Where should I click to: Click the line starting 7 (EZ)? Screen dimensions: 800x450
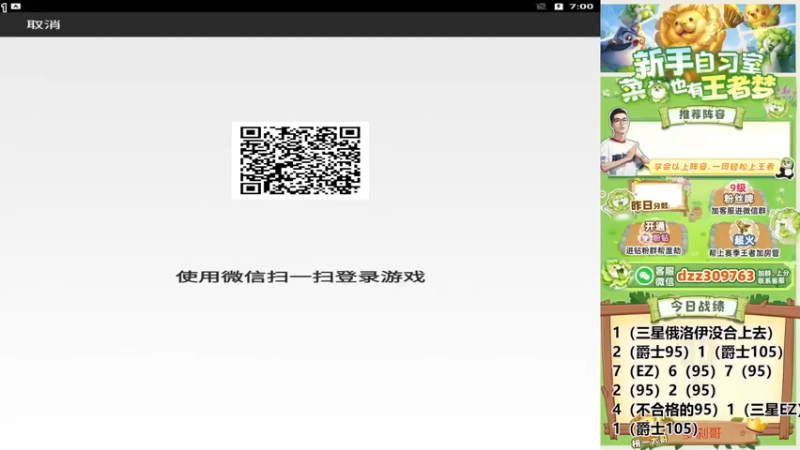tap(692, 371)
